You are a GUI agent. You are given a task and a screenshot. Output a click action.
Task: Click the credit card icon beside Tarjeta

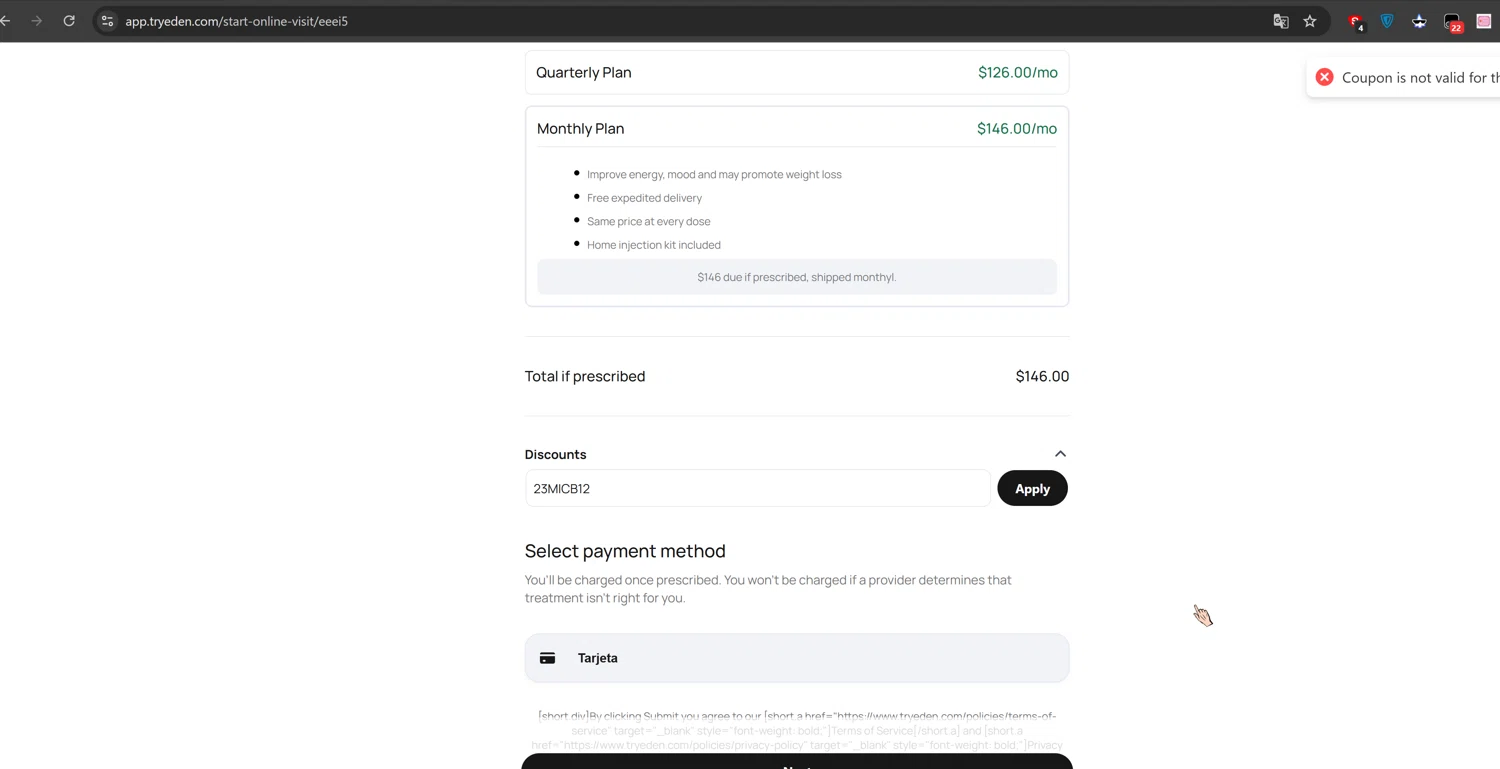[x=547, y=658]
